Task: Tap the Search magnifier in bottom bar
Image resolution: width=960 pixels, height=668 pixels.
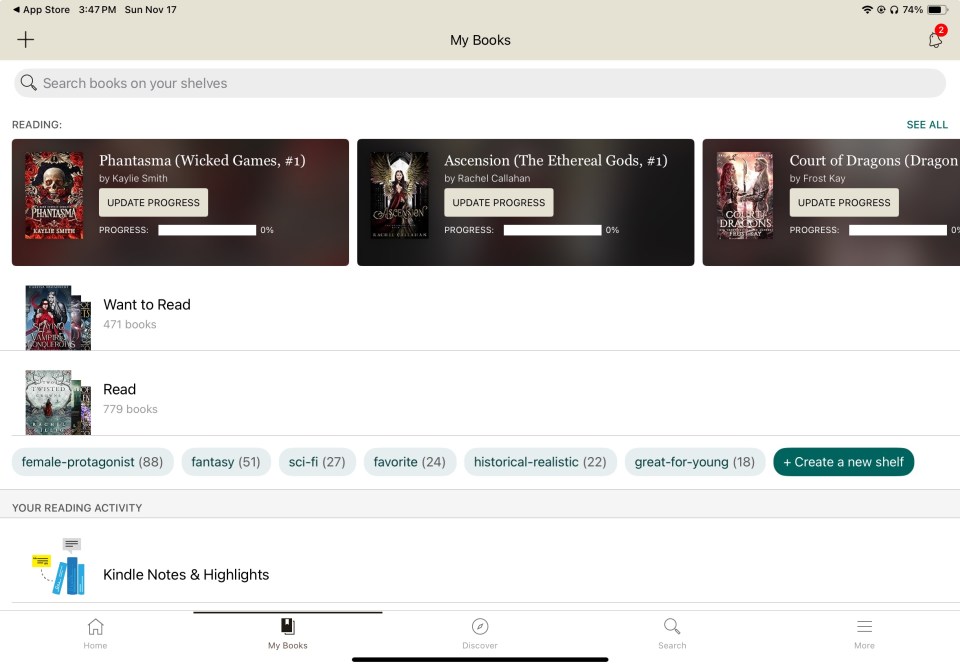Action: [671, 632]
